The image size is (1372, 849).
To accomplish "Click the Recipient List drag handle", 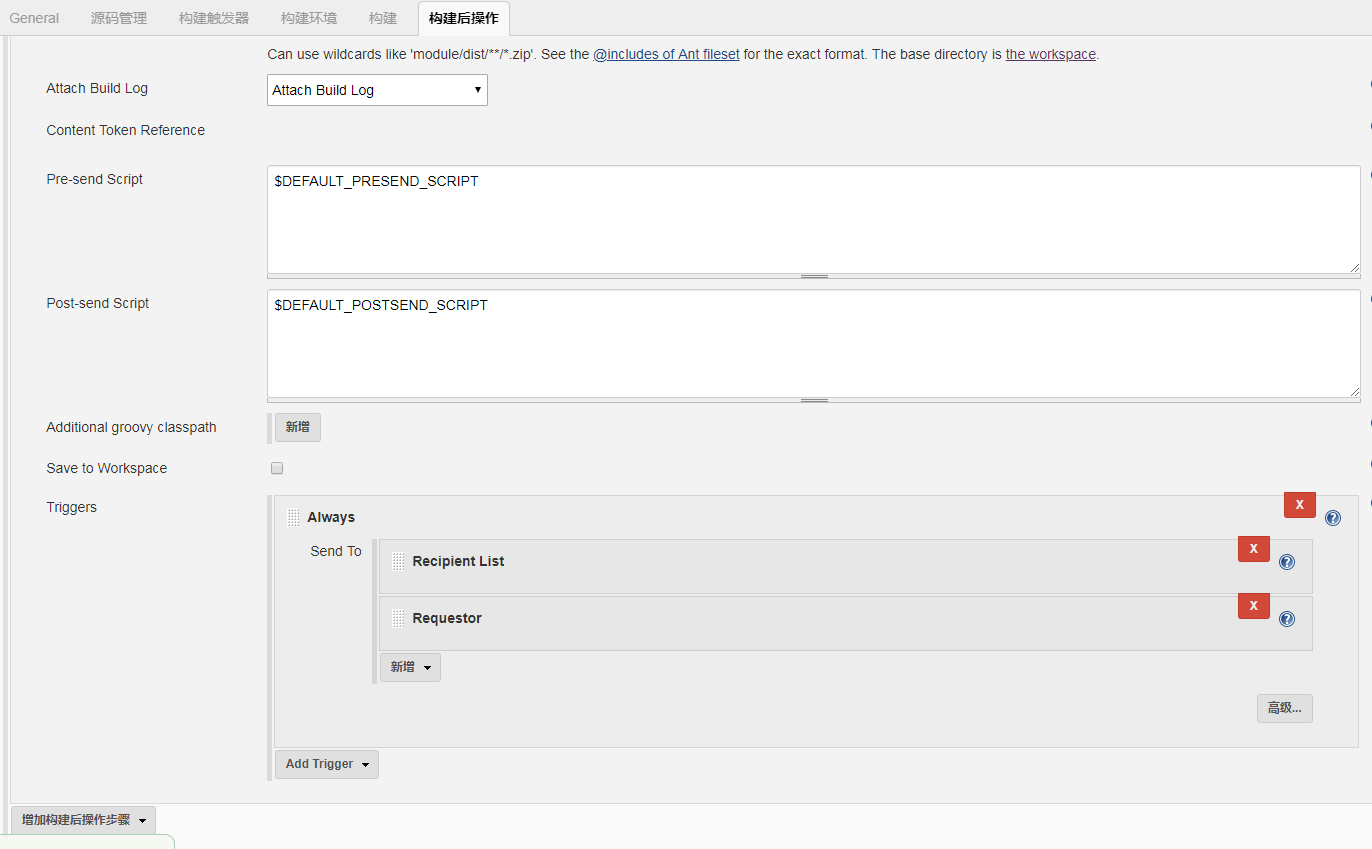I will click(398, 561).
